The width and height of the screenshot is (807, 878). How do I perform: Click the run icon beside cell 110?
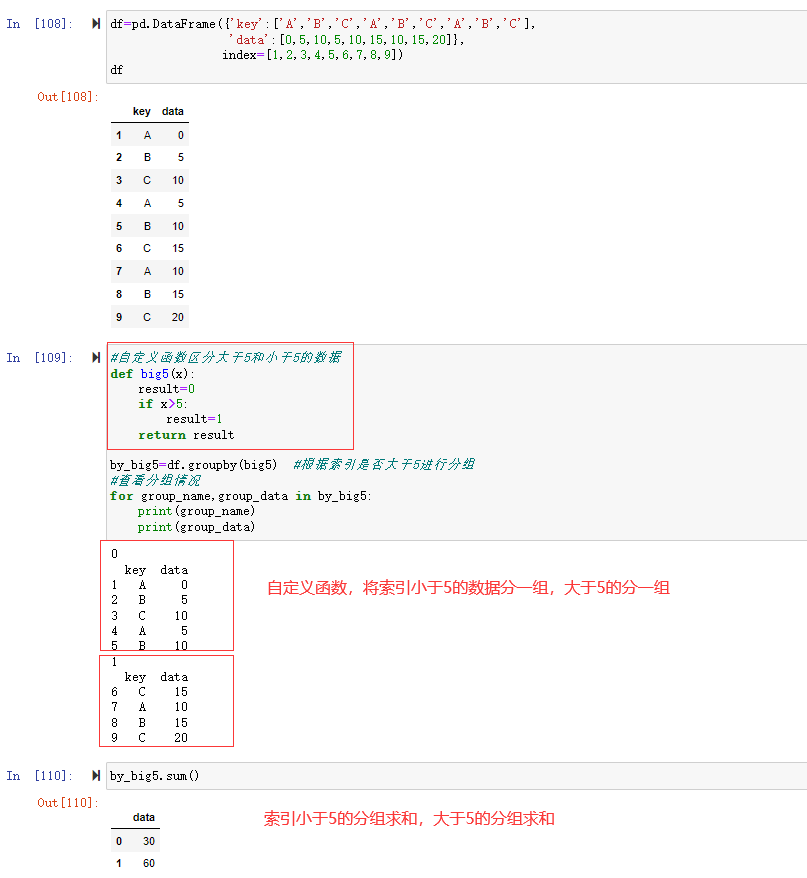96,775
